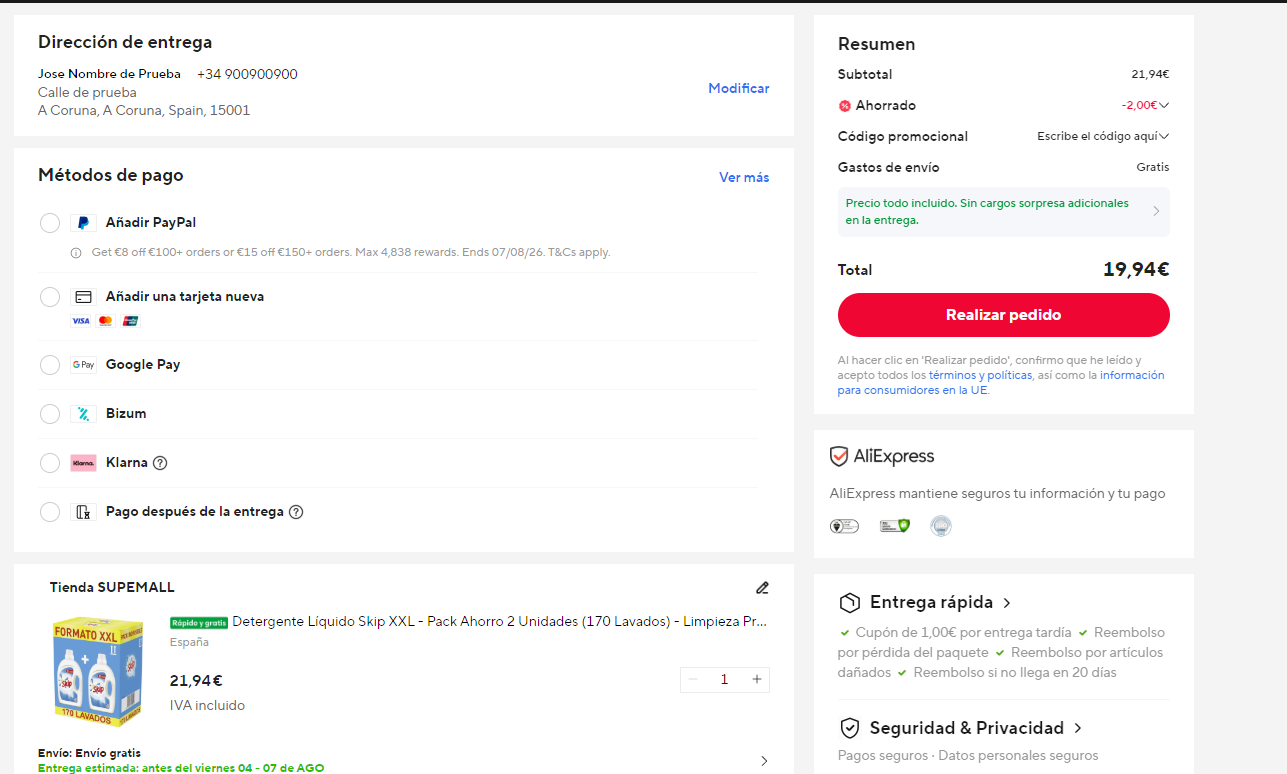This screenshot has height=774, width=1287.
Task: Click the Realizar pedido button
Action: 1004,315
